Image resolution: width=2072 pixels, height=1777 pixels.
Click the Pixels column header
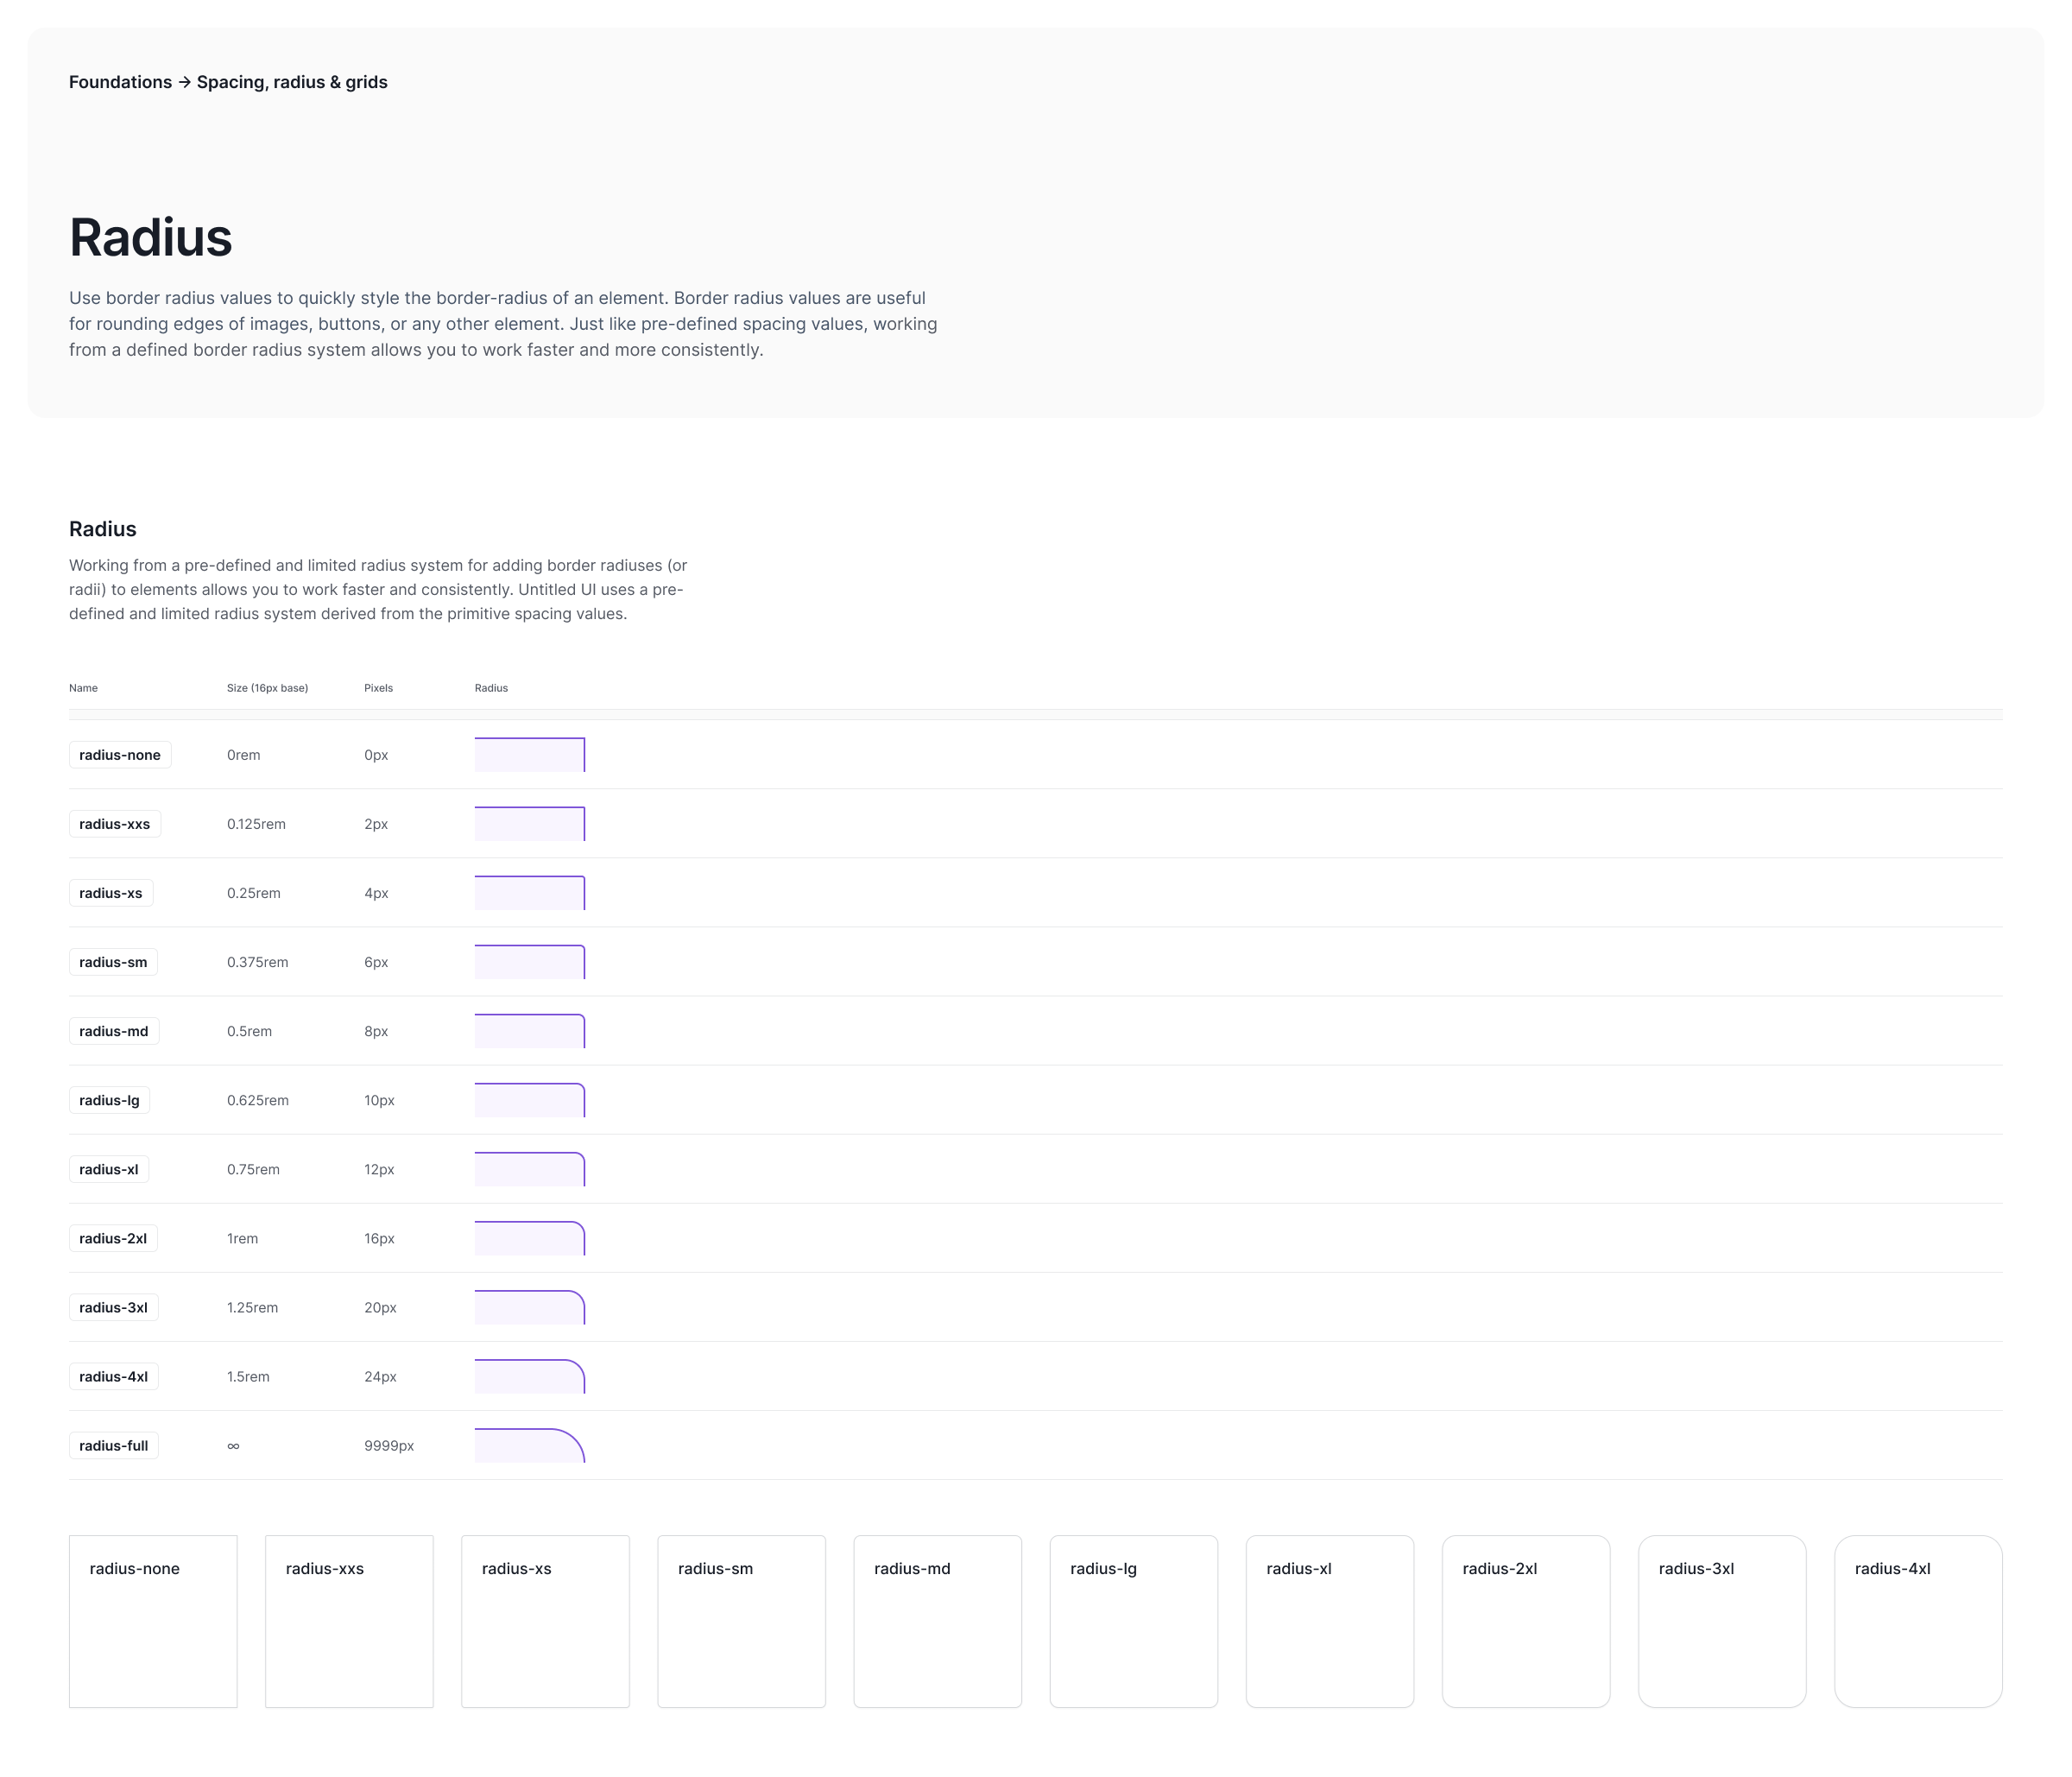pos(378,688)
